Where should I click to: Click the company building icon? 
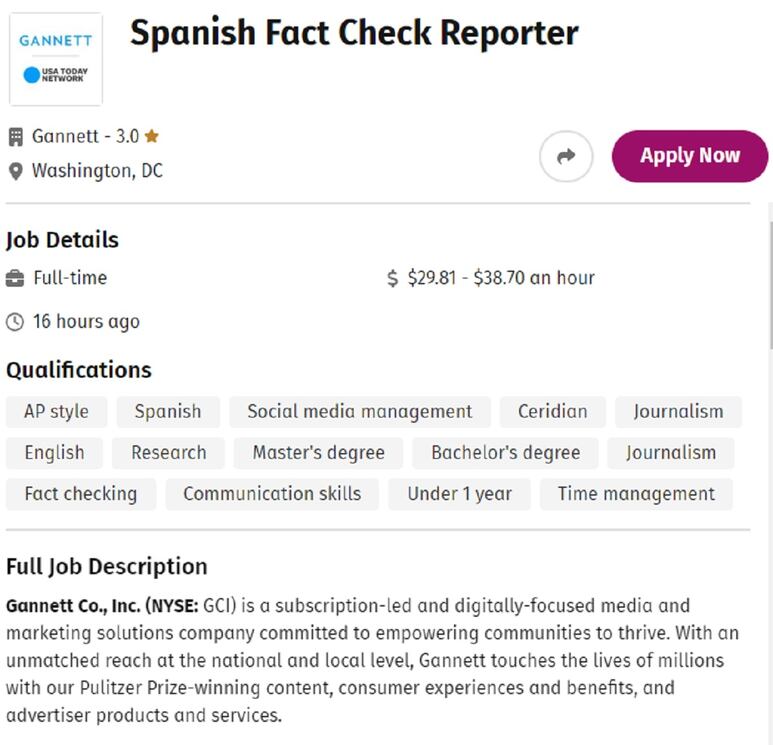click(16, 137)
